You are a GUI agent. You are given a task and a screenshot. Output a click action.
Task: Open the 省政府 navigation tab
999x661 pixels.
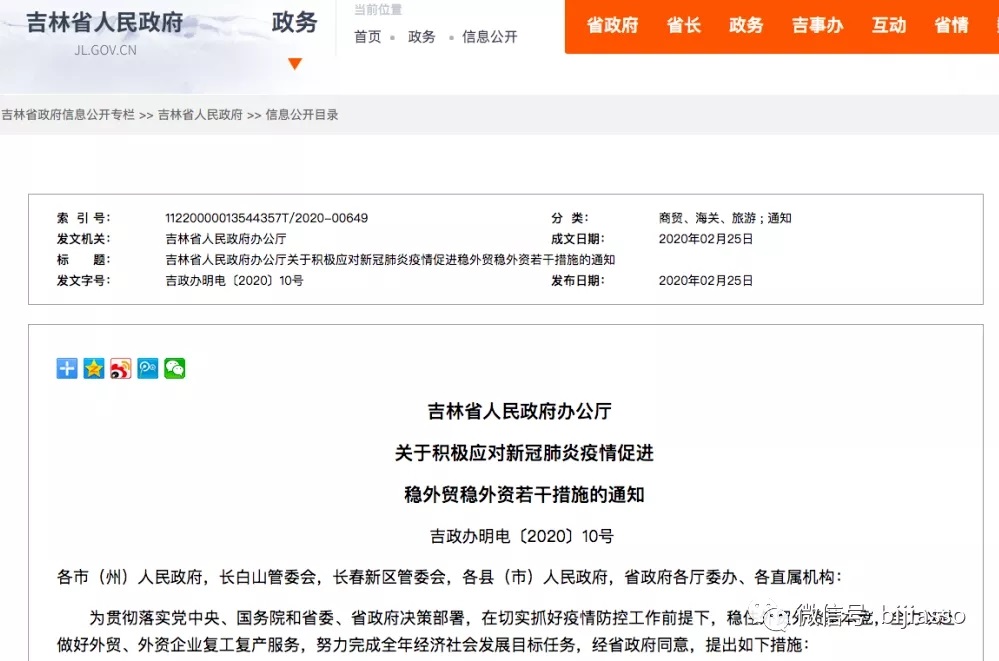tap(612, 26)
